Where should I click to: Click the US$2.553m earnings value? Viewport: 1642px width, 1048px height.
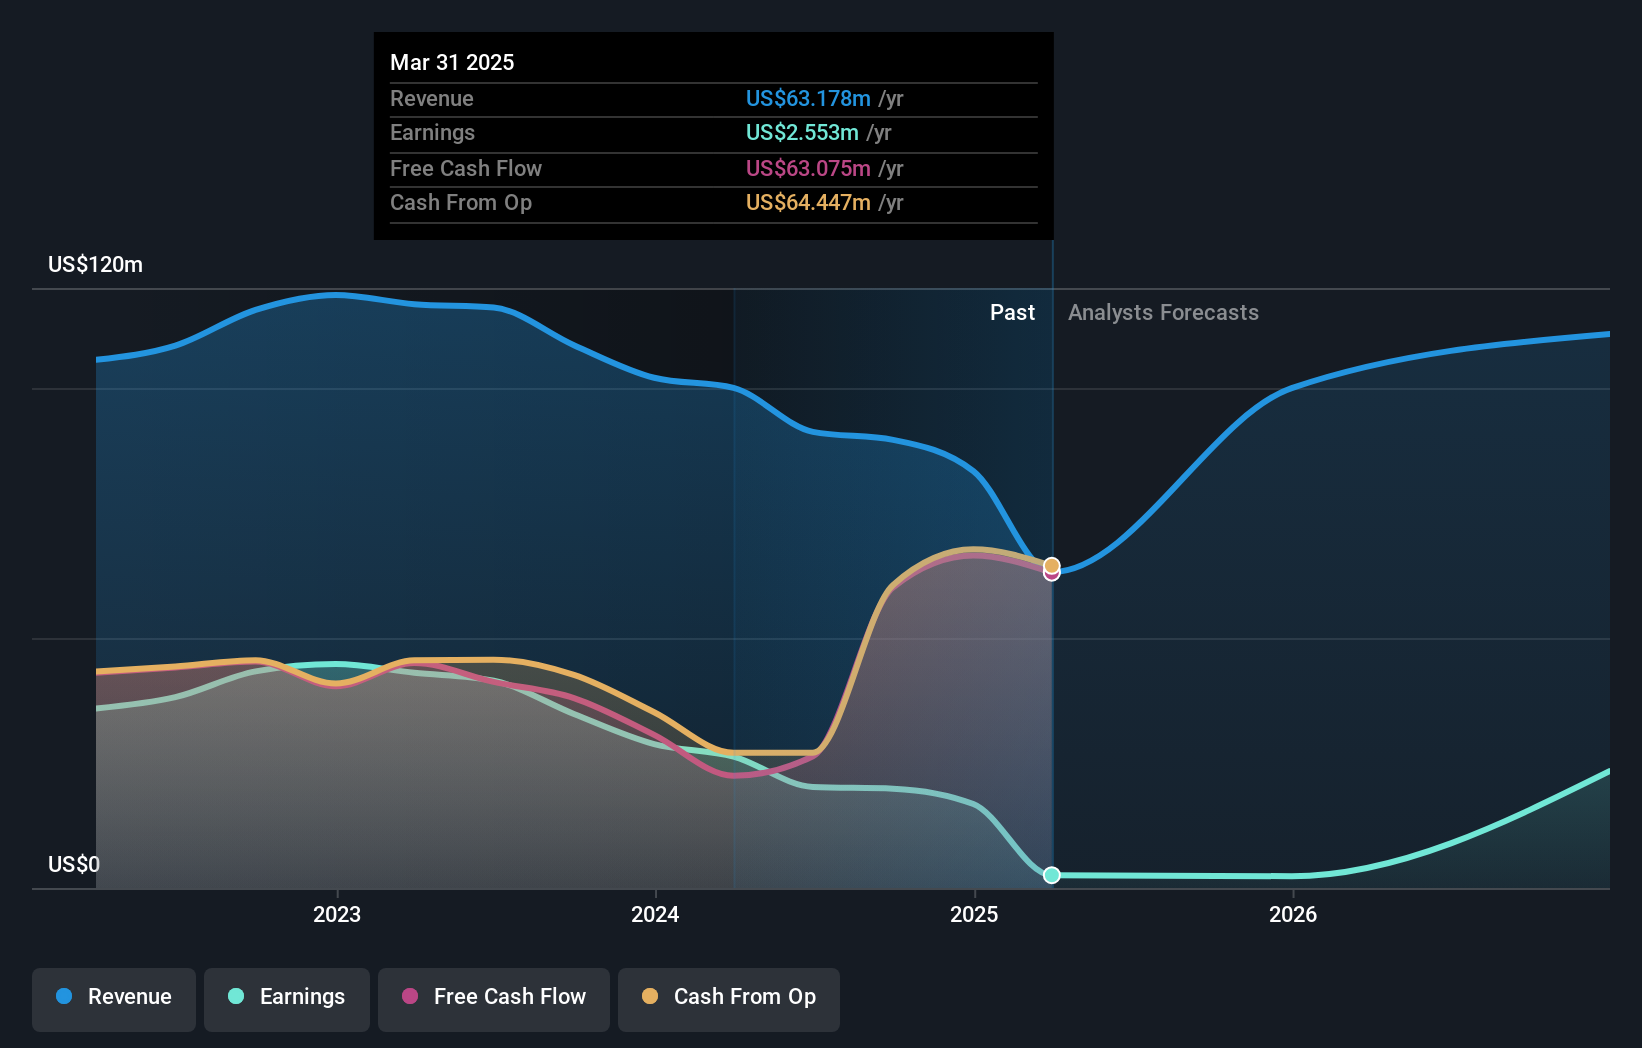pyautogui.click(x=802, y=132)
